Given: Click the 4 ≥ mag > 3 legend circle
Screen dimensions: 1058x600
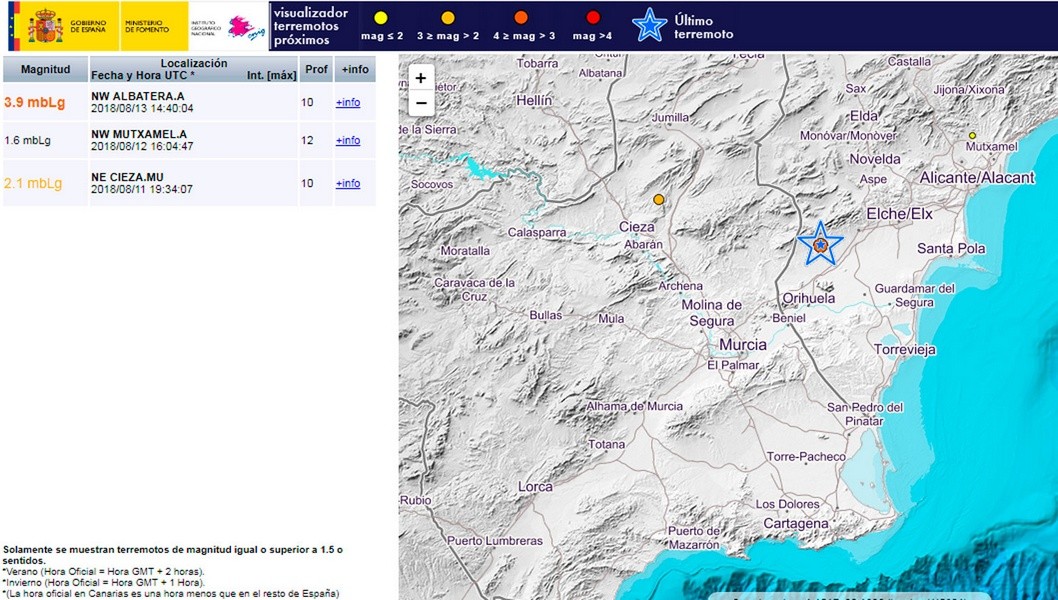Looking at the screenshot, I should [521, 18].
